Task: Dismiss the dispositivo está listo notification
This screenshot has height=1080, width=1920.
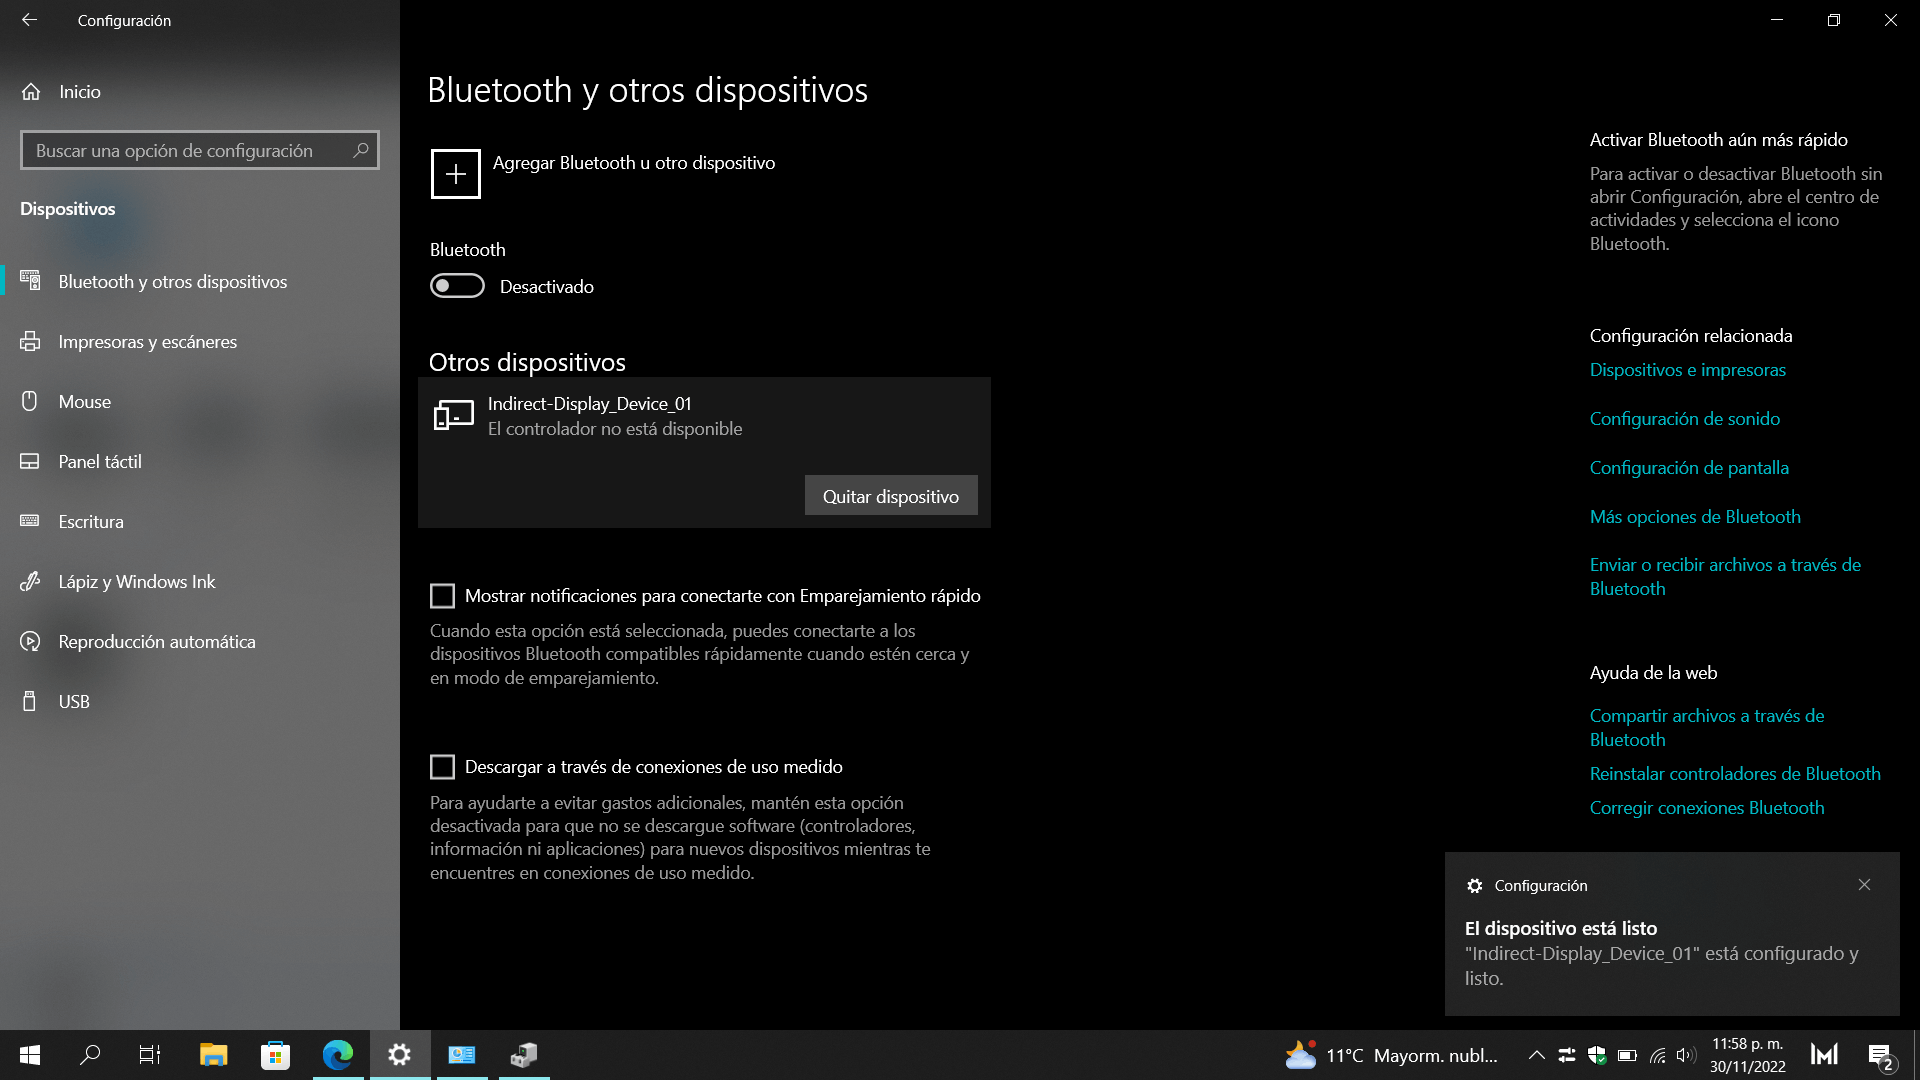Action: click(x=1864, y=885)
